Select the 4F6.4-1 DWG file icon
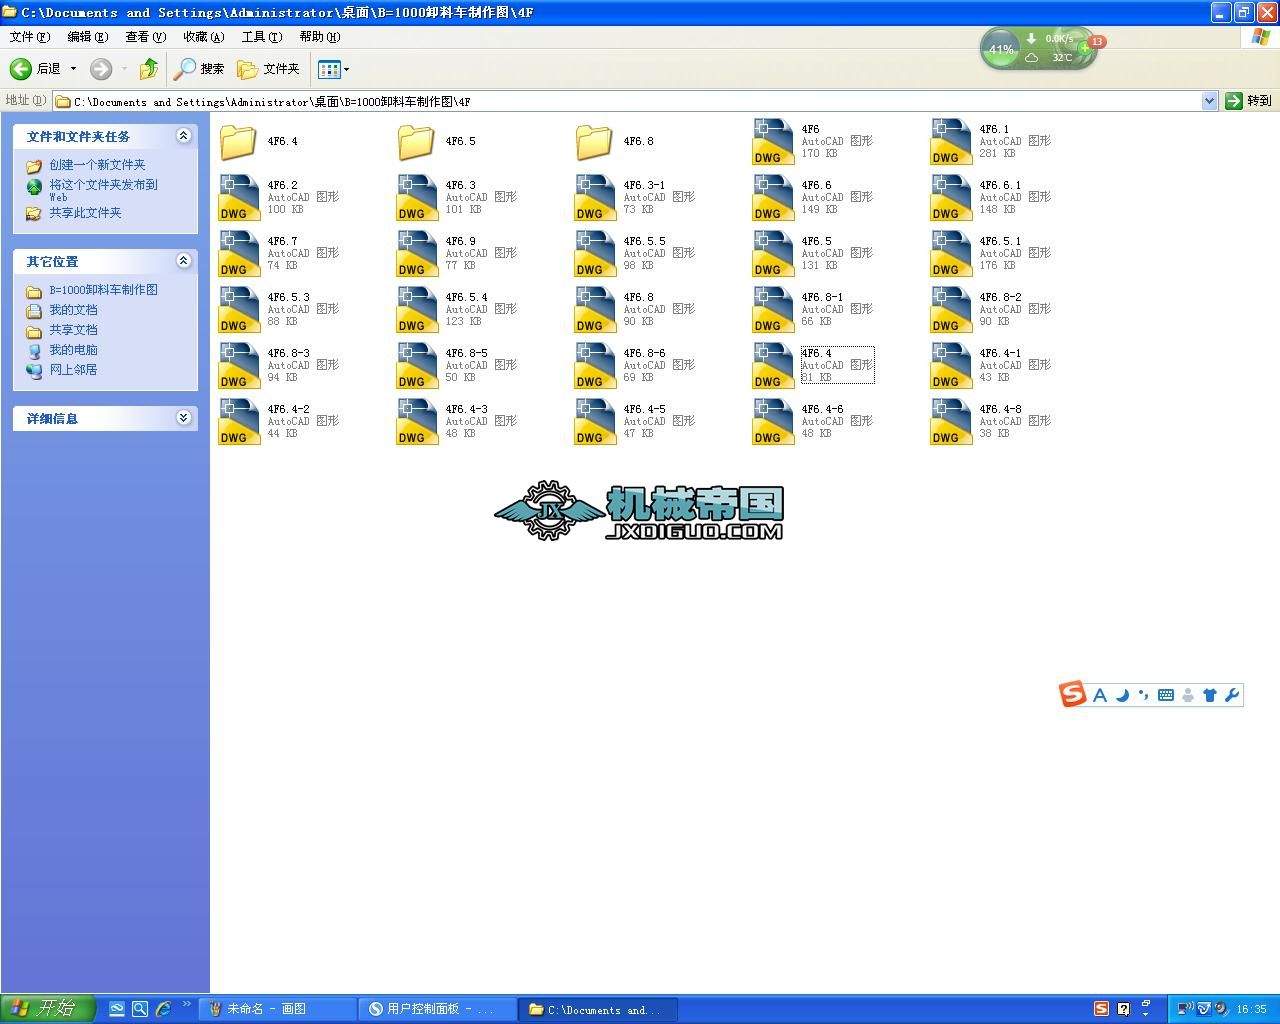This screenshot has width=1280, height=1024. pyautogui.click(x=951, y=366)
